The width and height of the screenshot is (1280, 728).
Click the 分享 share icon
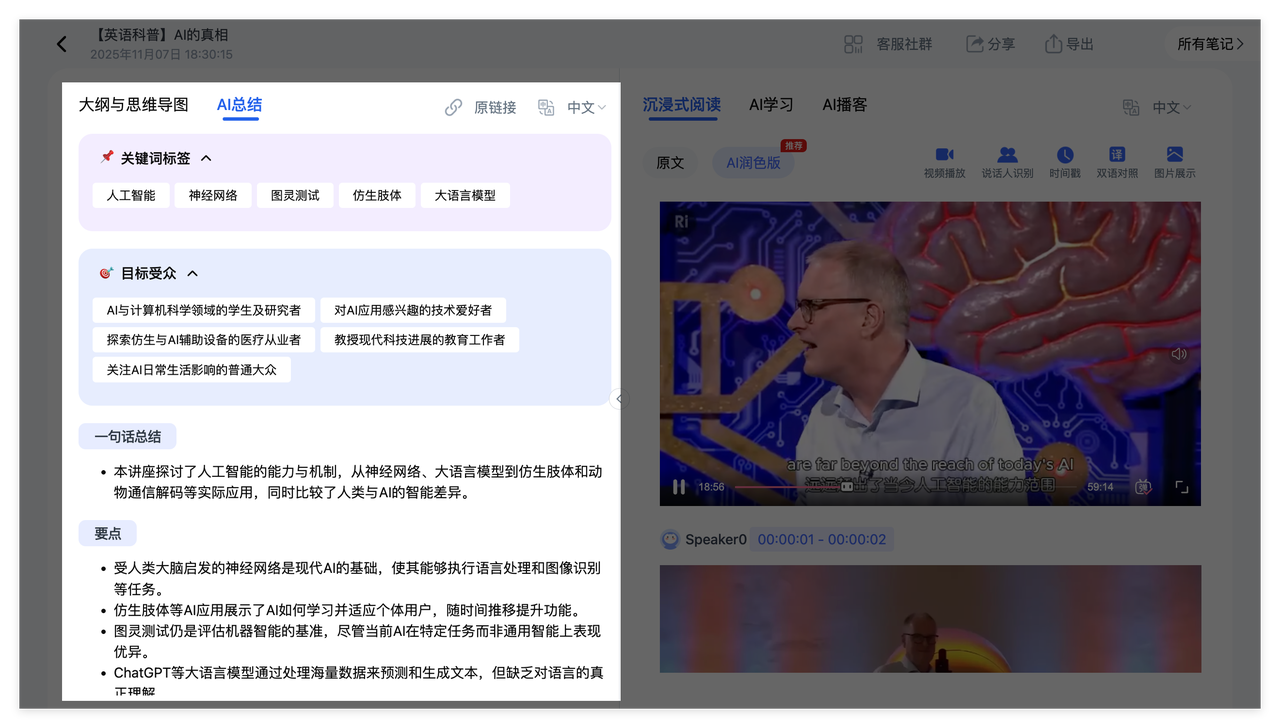click(975, 44)
